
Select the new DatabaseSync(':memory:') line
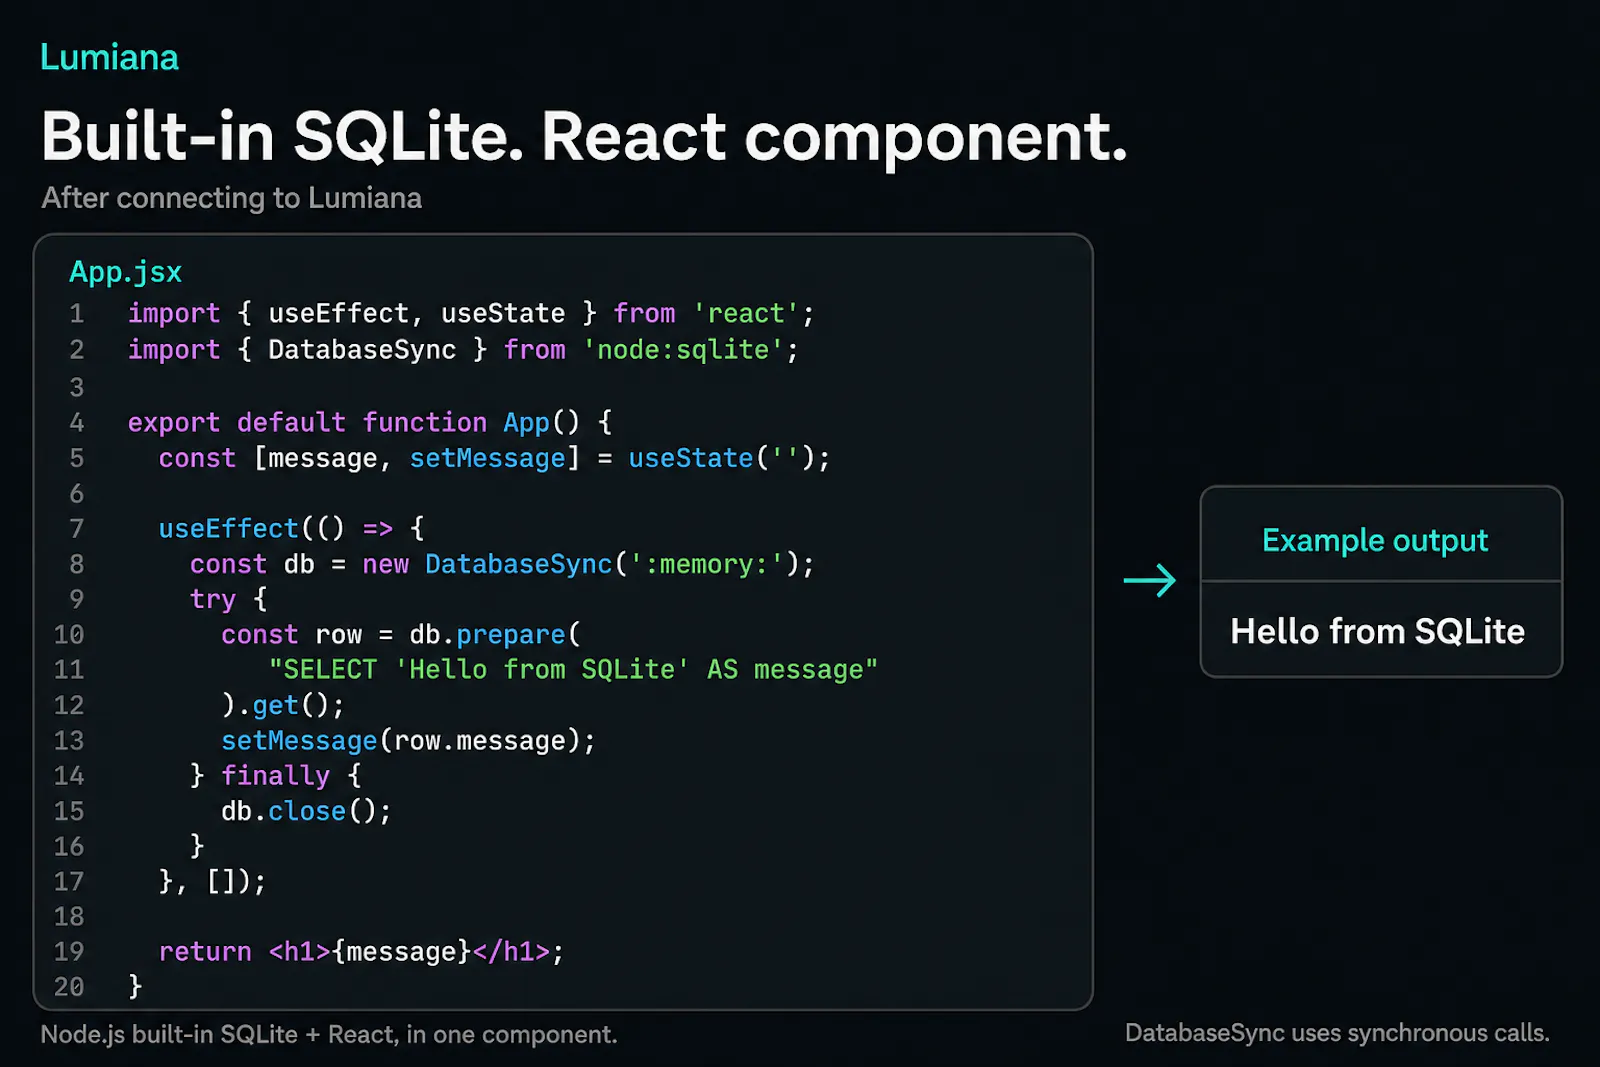point(502,564)
